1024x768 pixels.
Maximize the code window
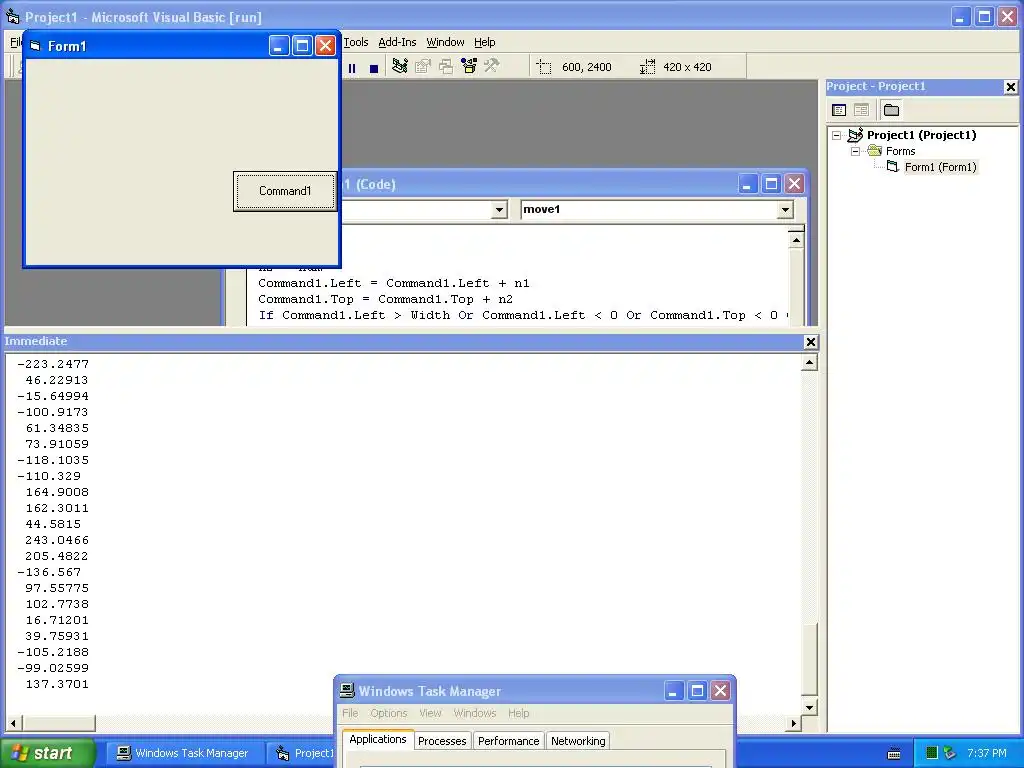[771, 184]
